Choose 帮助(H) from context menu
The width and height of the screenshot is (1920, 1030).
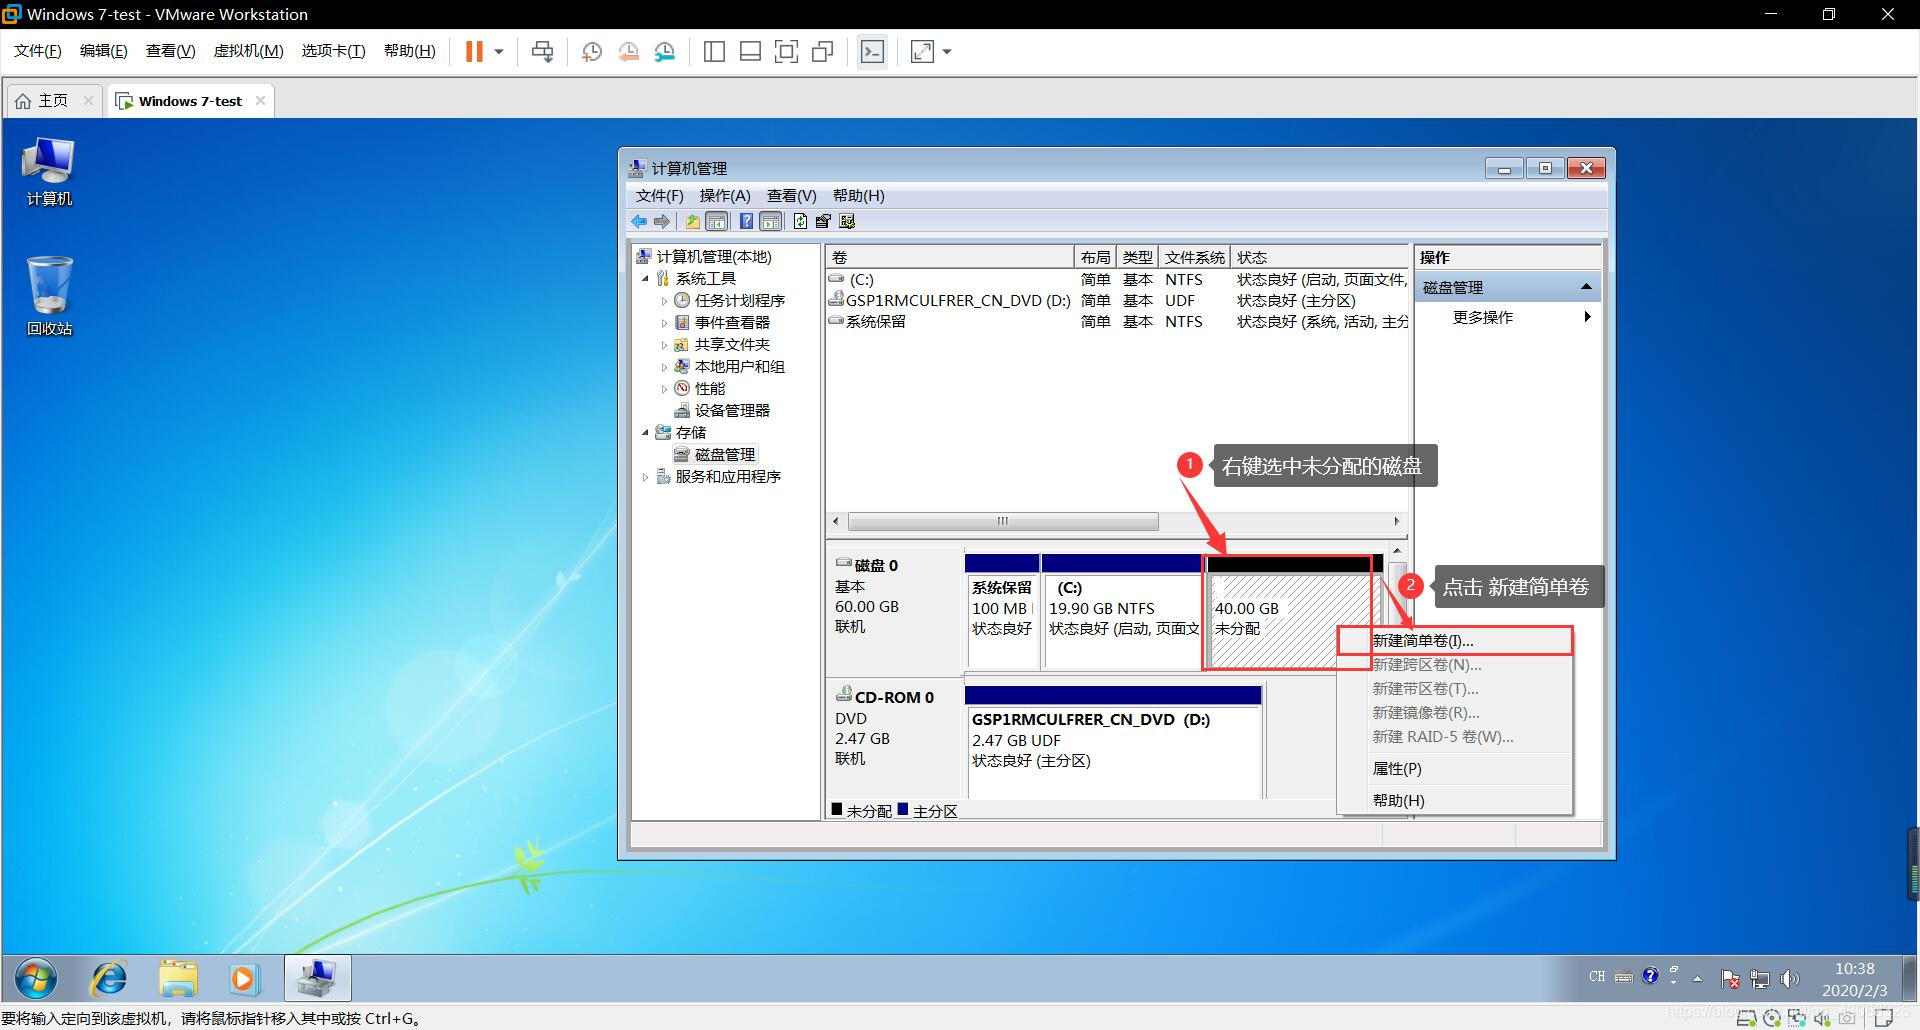1455,801
